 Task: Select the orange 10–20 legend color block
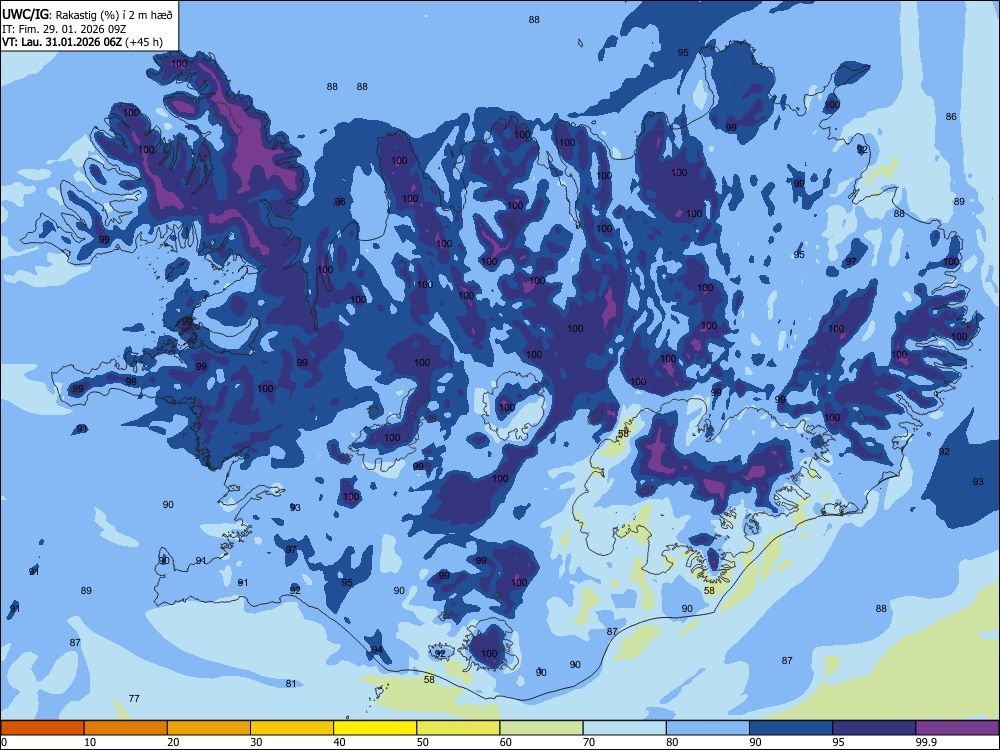(x=126, y=728)
